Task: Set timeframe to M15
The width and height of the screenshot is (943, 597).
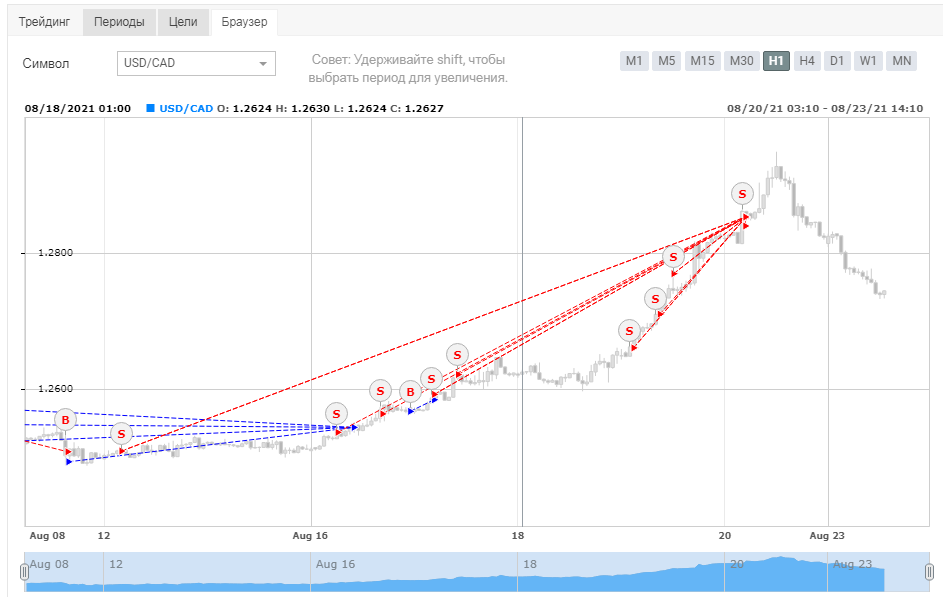Action: click(x=702, y=61)
